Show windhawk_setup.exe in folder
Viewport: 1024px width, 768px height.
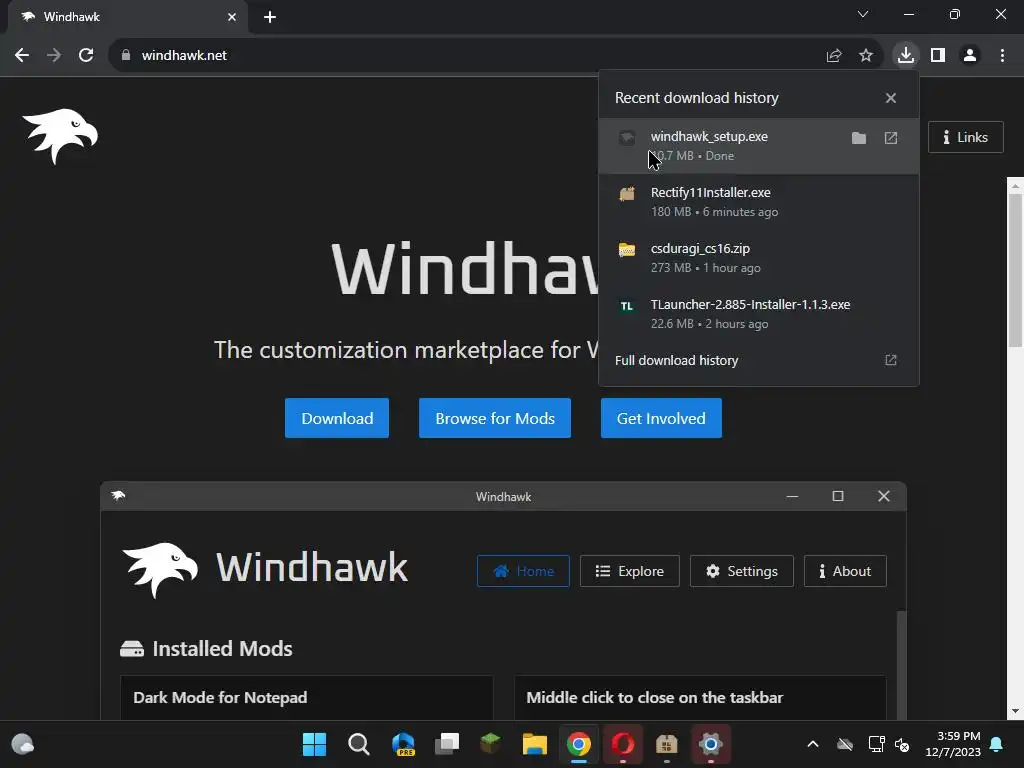(859, 138)
